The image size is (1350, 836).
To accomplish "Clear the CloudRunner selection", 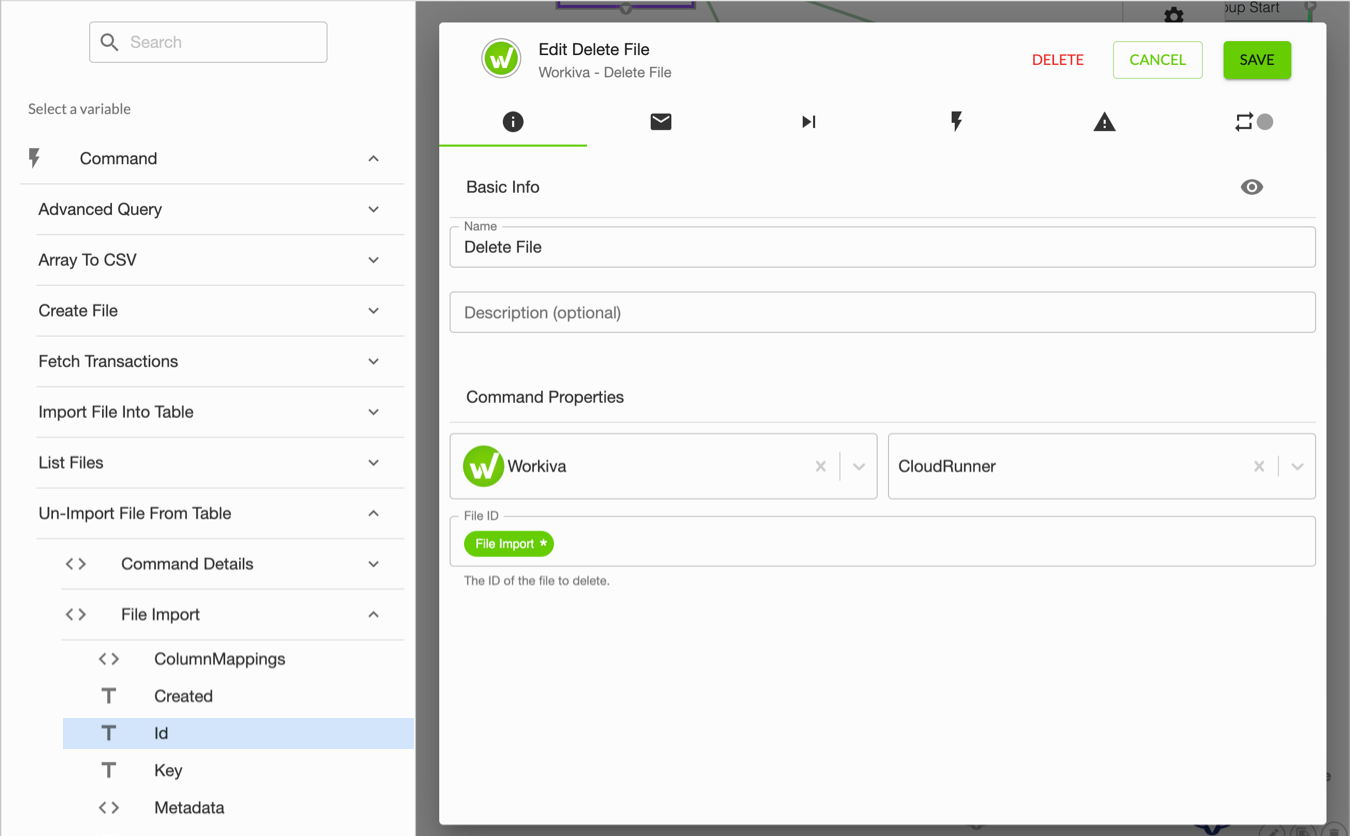I will 1259,466.
